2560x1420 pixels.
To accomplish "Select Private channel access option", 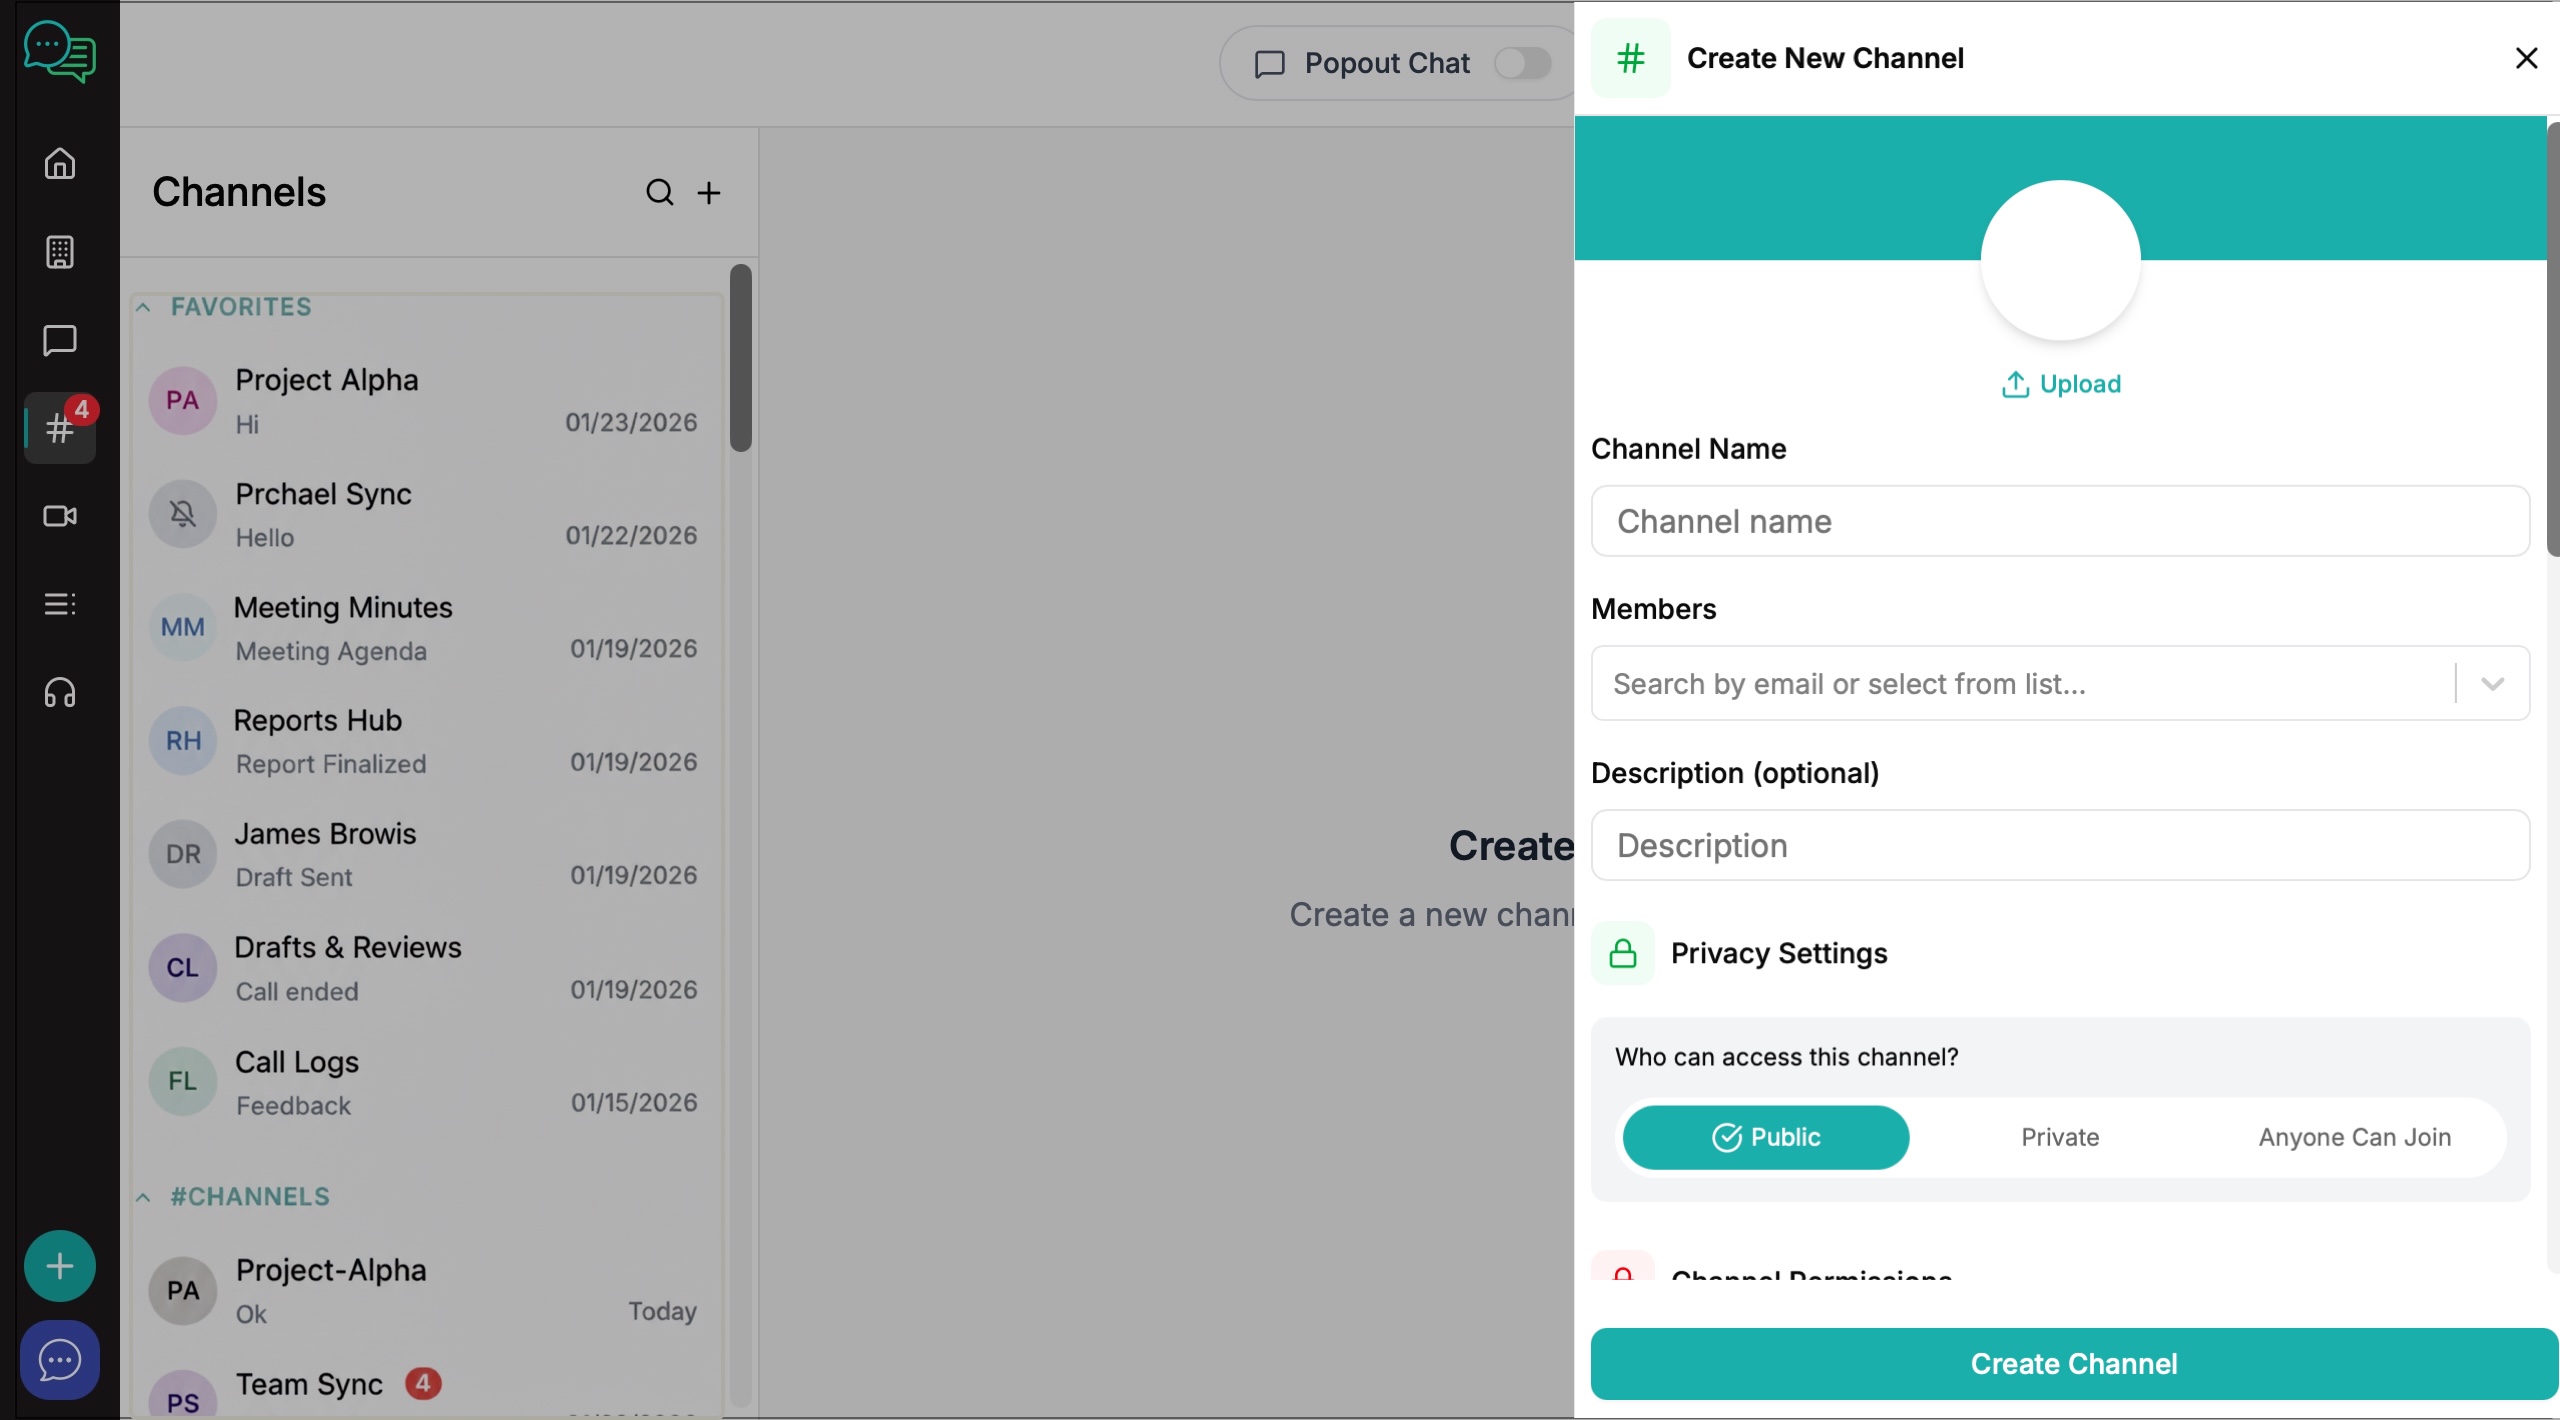I will click(x=2060, y=1137).
